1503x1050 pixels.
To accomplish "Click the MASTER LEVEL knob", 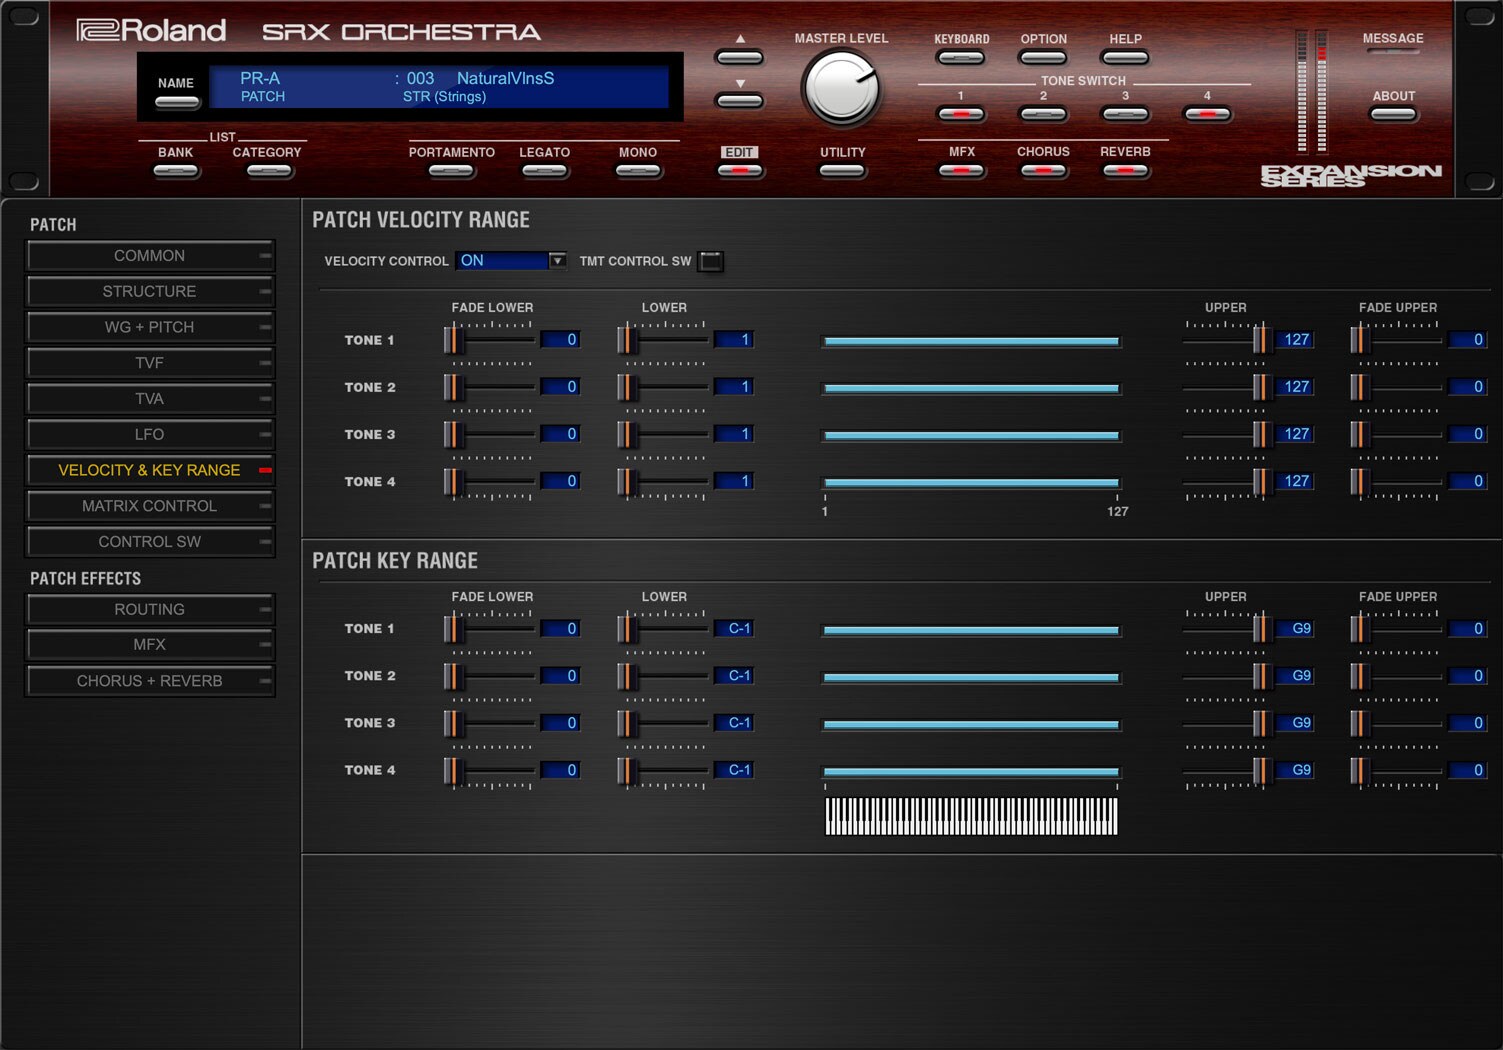I will click(x=841, y=89).
